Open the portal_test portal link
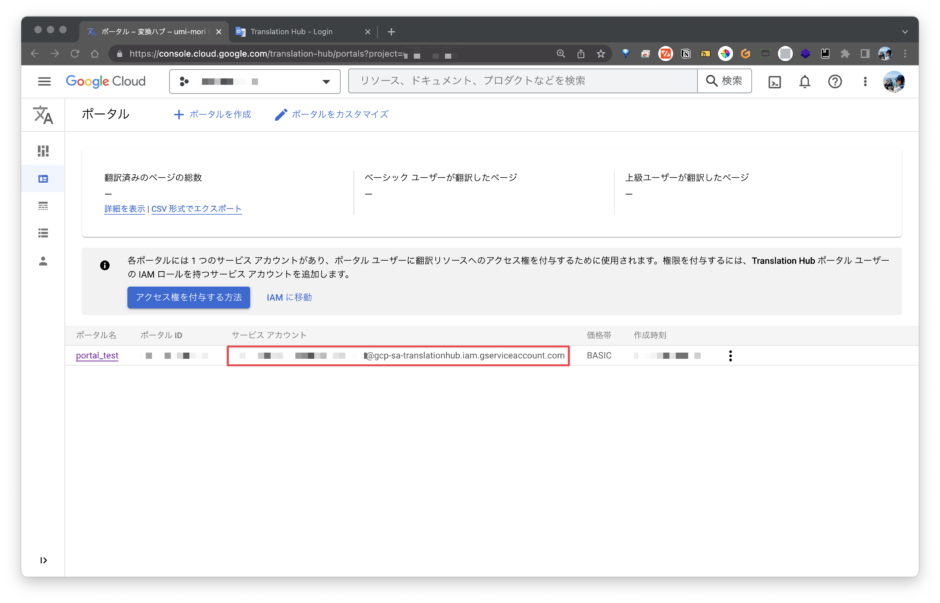 click(95, 354)
